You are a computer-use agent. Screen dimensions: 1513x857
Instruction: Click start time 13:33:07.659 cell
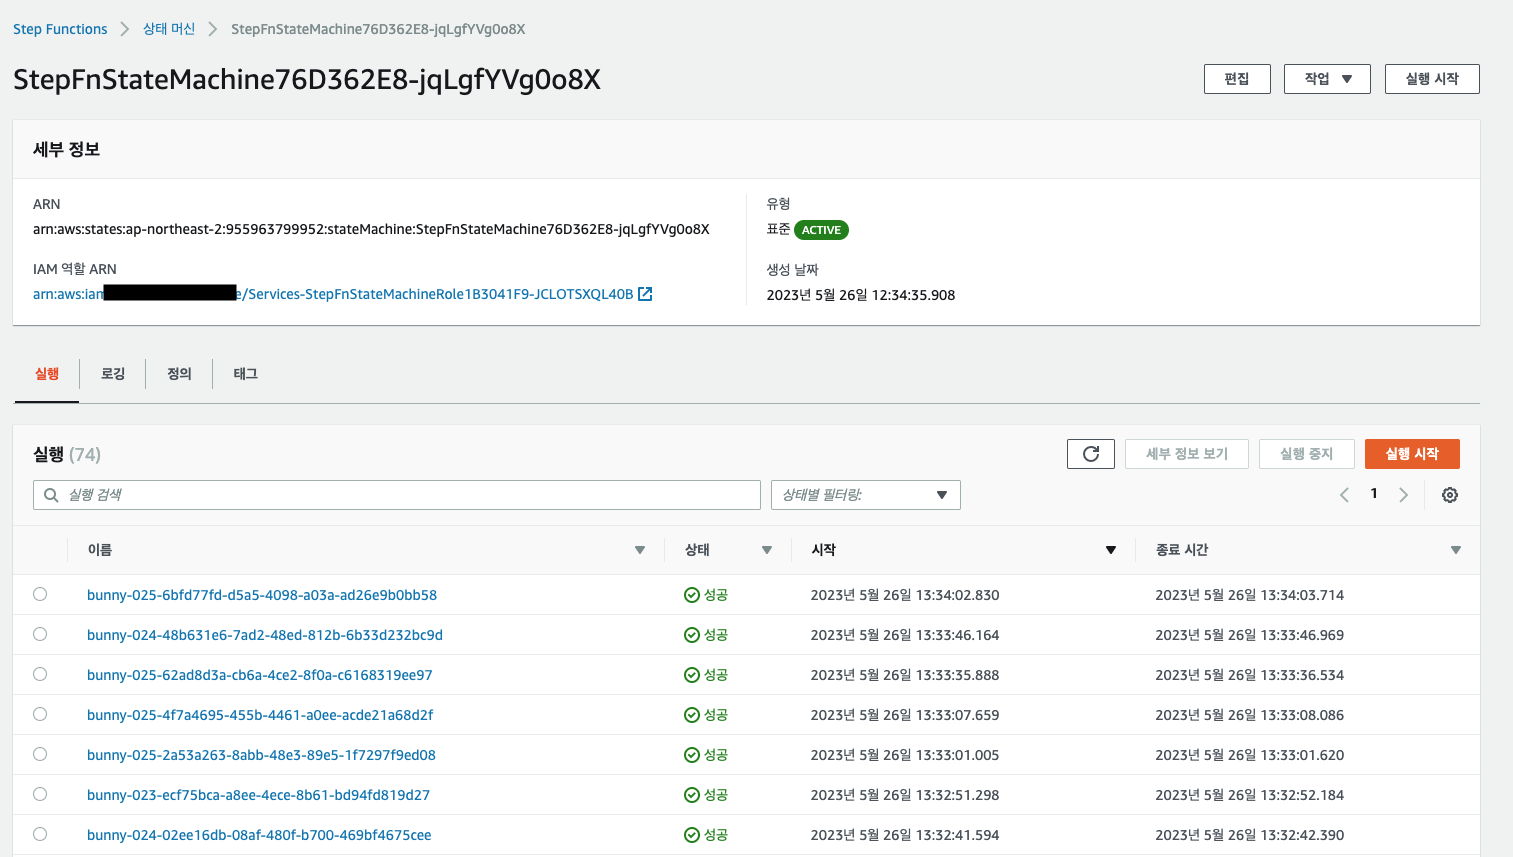pyautogui.click(x=905, y=715)
